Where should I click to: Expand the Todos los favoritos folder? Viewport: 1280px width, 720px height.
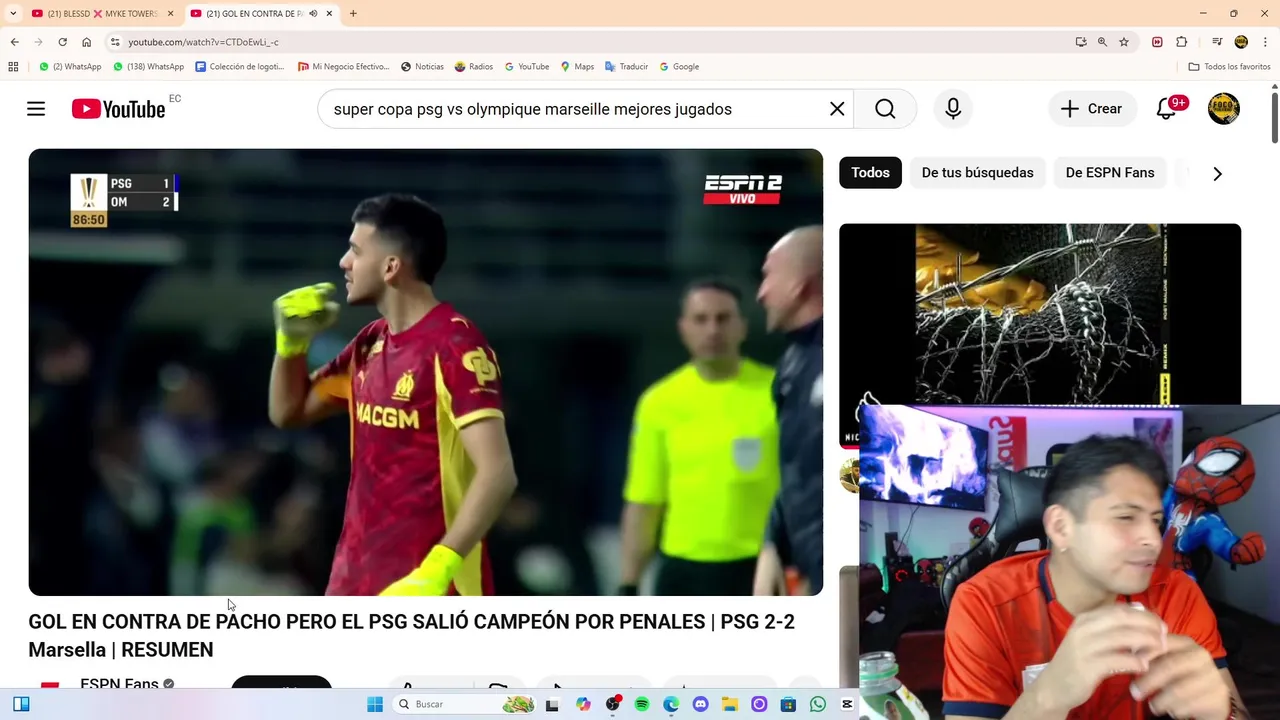pyautogui.click(x=1229, y=67)
